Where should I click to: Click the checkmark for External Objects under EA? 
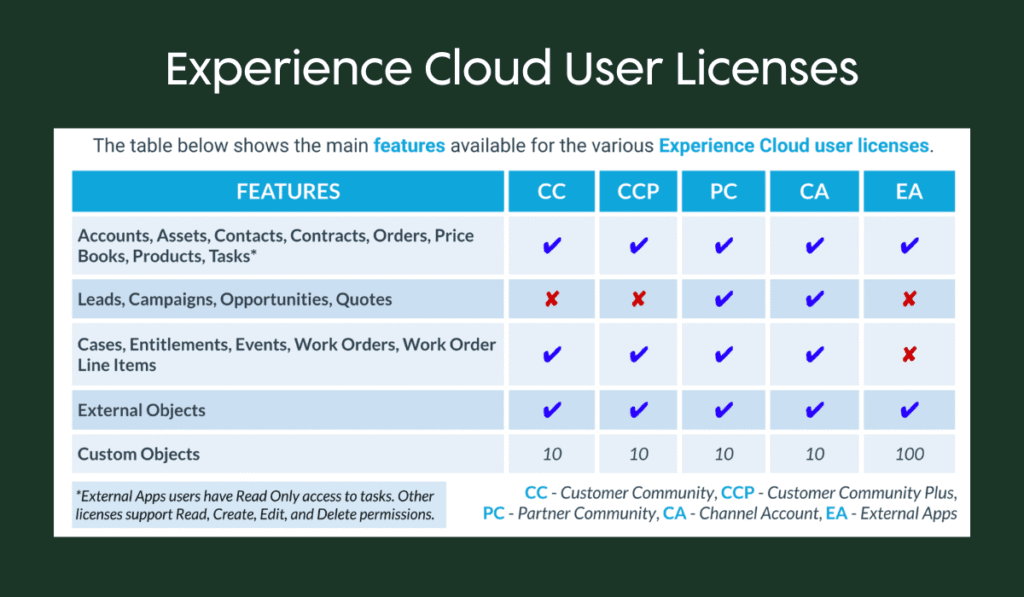pyautogui.click(x=909, y=410)
